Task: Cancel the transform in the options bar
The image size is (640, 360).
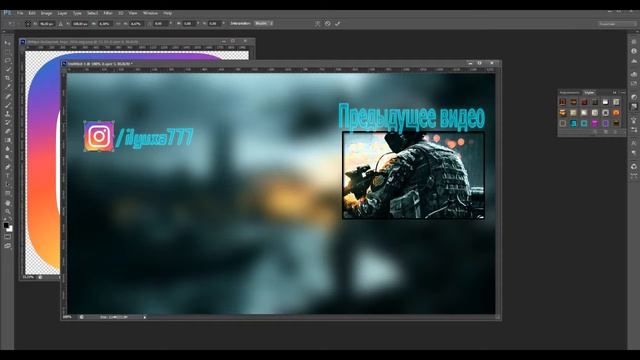Action: point(328,24)
